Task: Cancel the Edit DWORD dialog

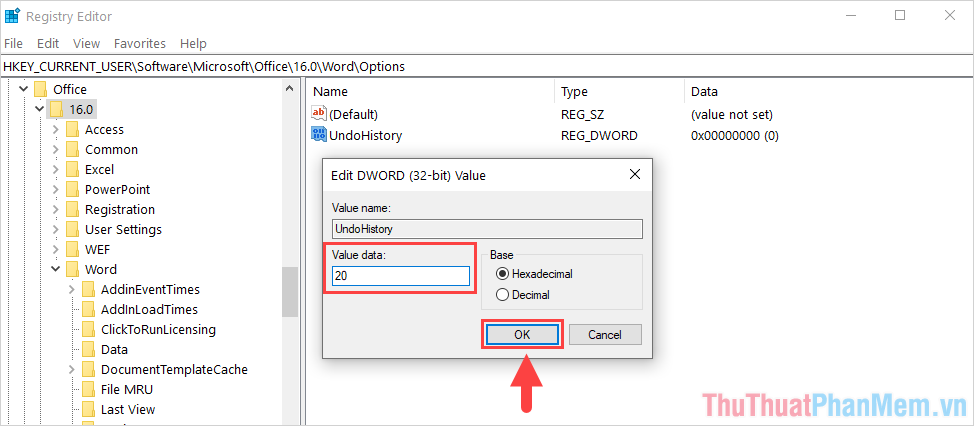Action: [x=605, y=335]
